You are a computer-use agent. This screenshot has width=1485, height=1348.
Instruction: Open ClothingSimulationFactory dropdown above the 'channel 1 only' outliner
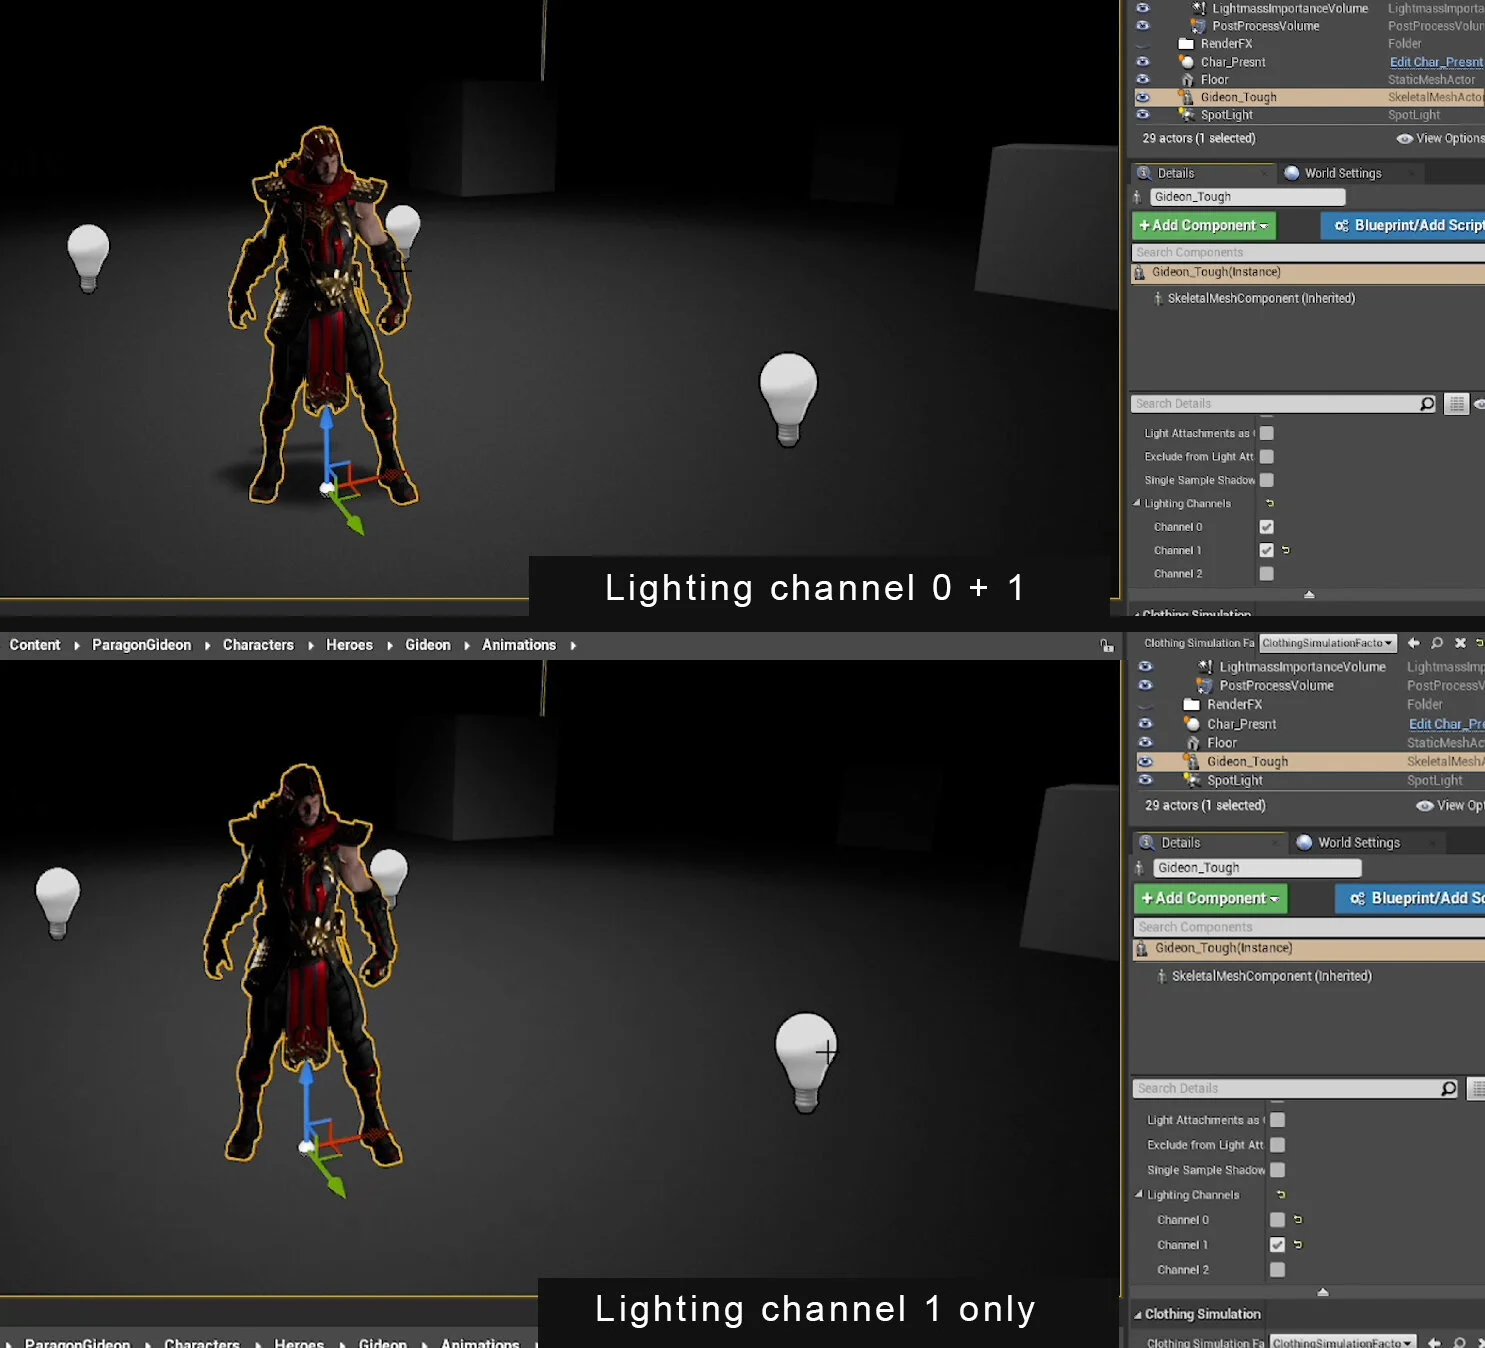1328,643
